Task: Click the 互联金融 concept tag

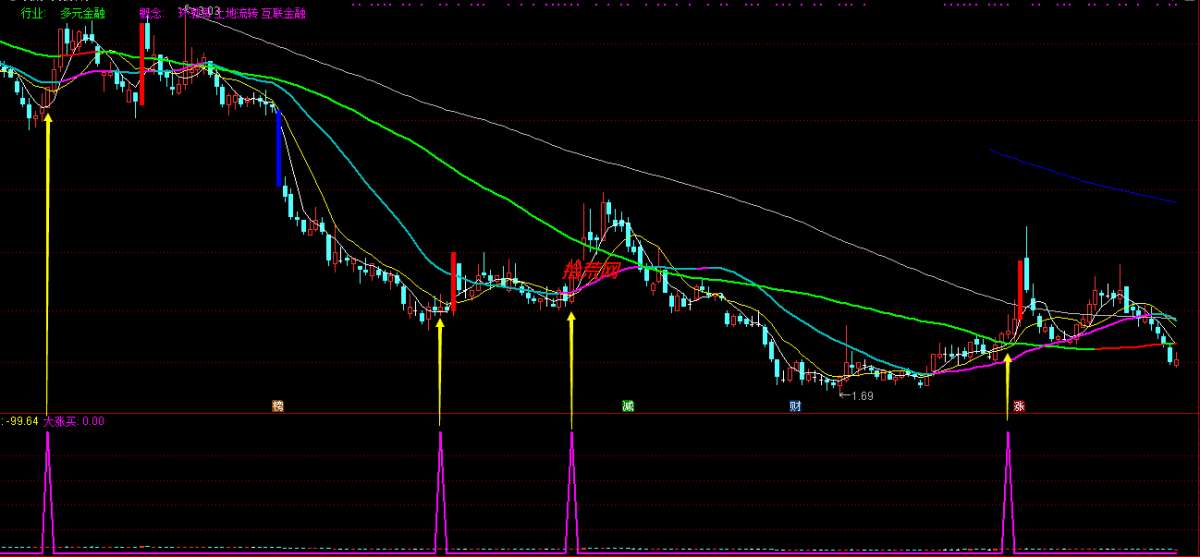Action: (x=285, y=14)
